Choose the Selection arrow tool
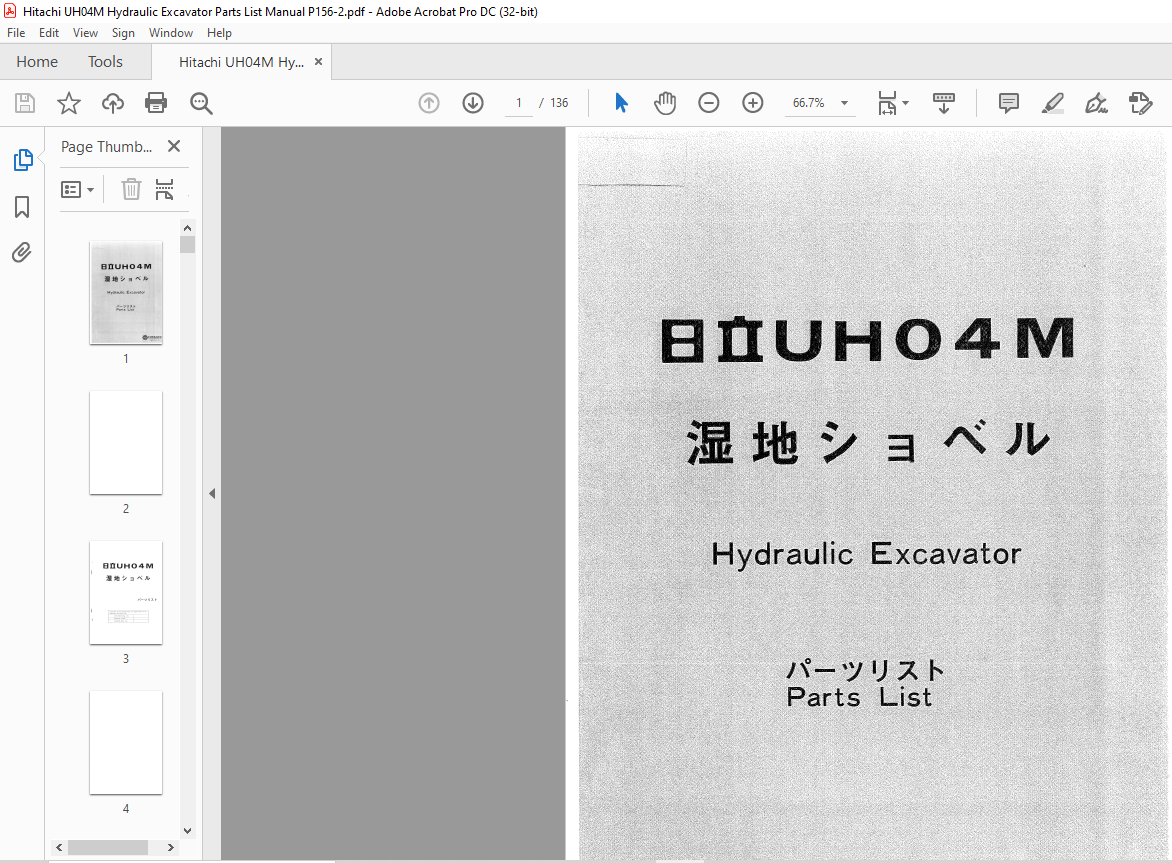1172x863 pixels. point(621,103)
